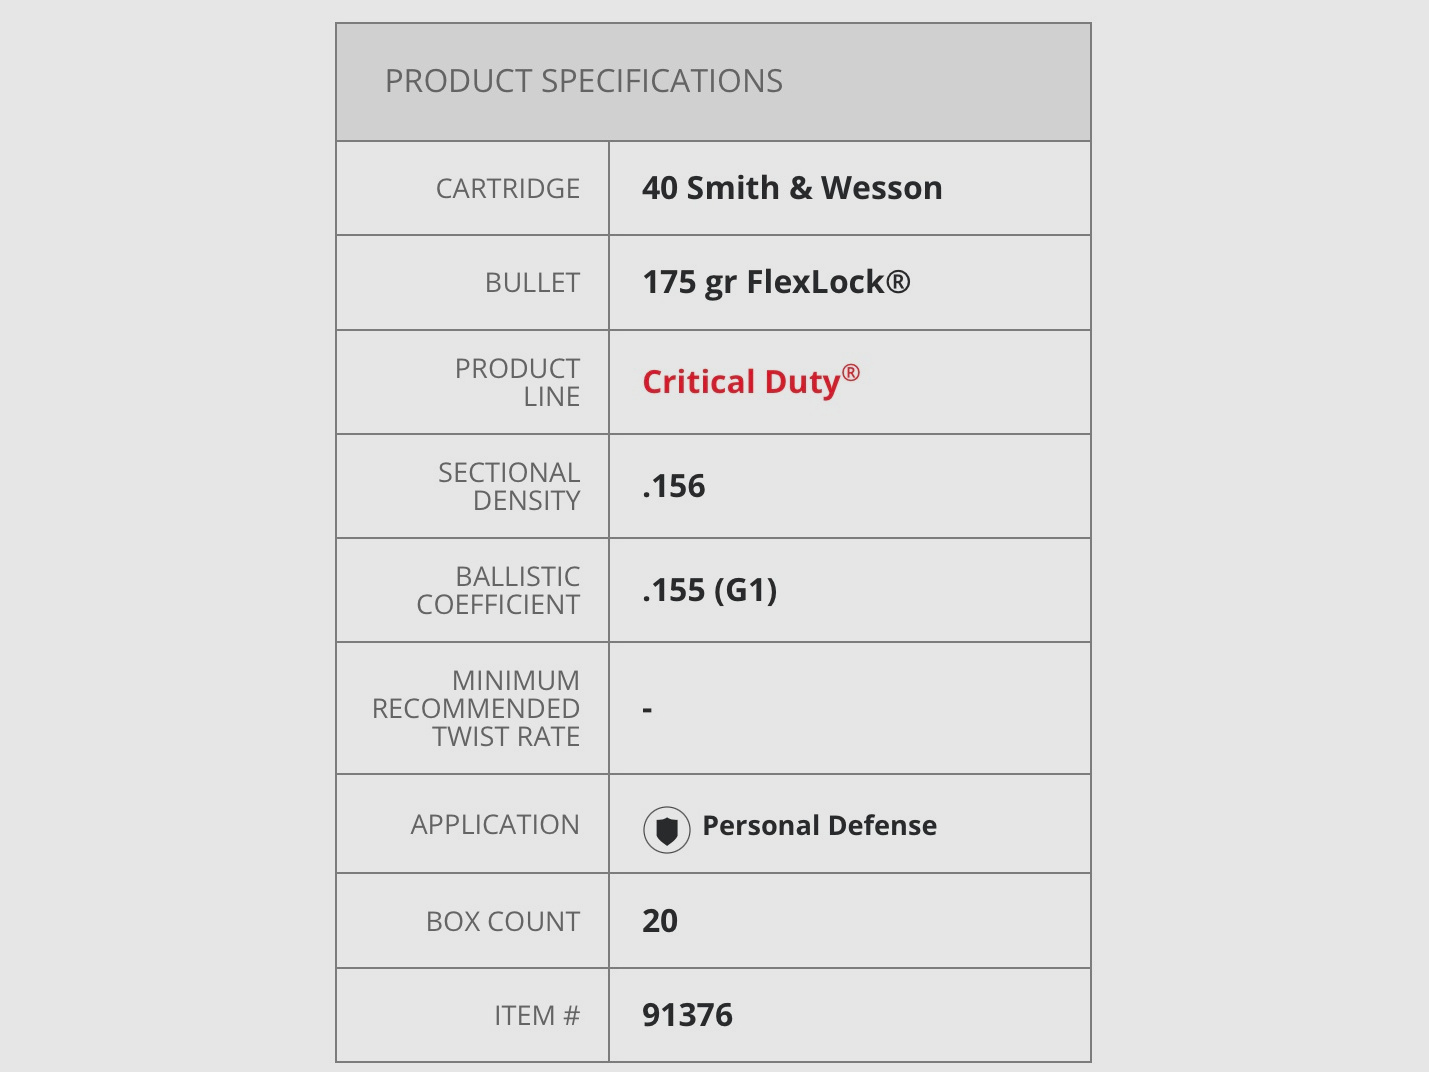Click the Personal Defense text
This screenshot has width=1429, height=1072.
[819, 826]
